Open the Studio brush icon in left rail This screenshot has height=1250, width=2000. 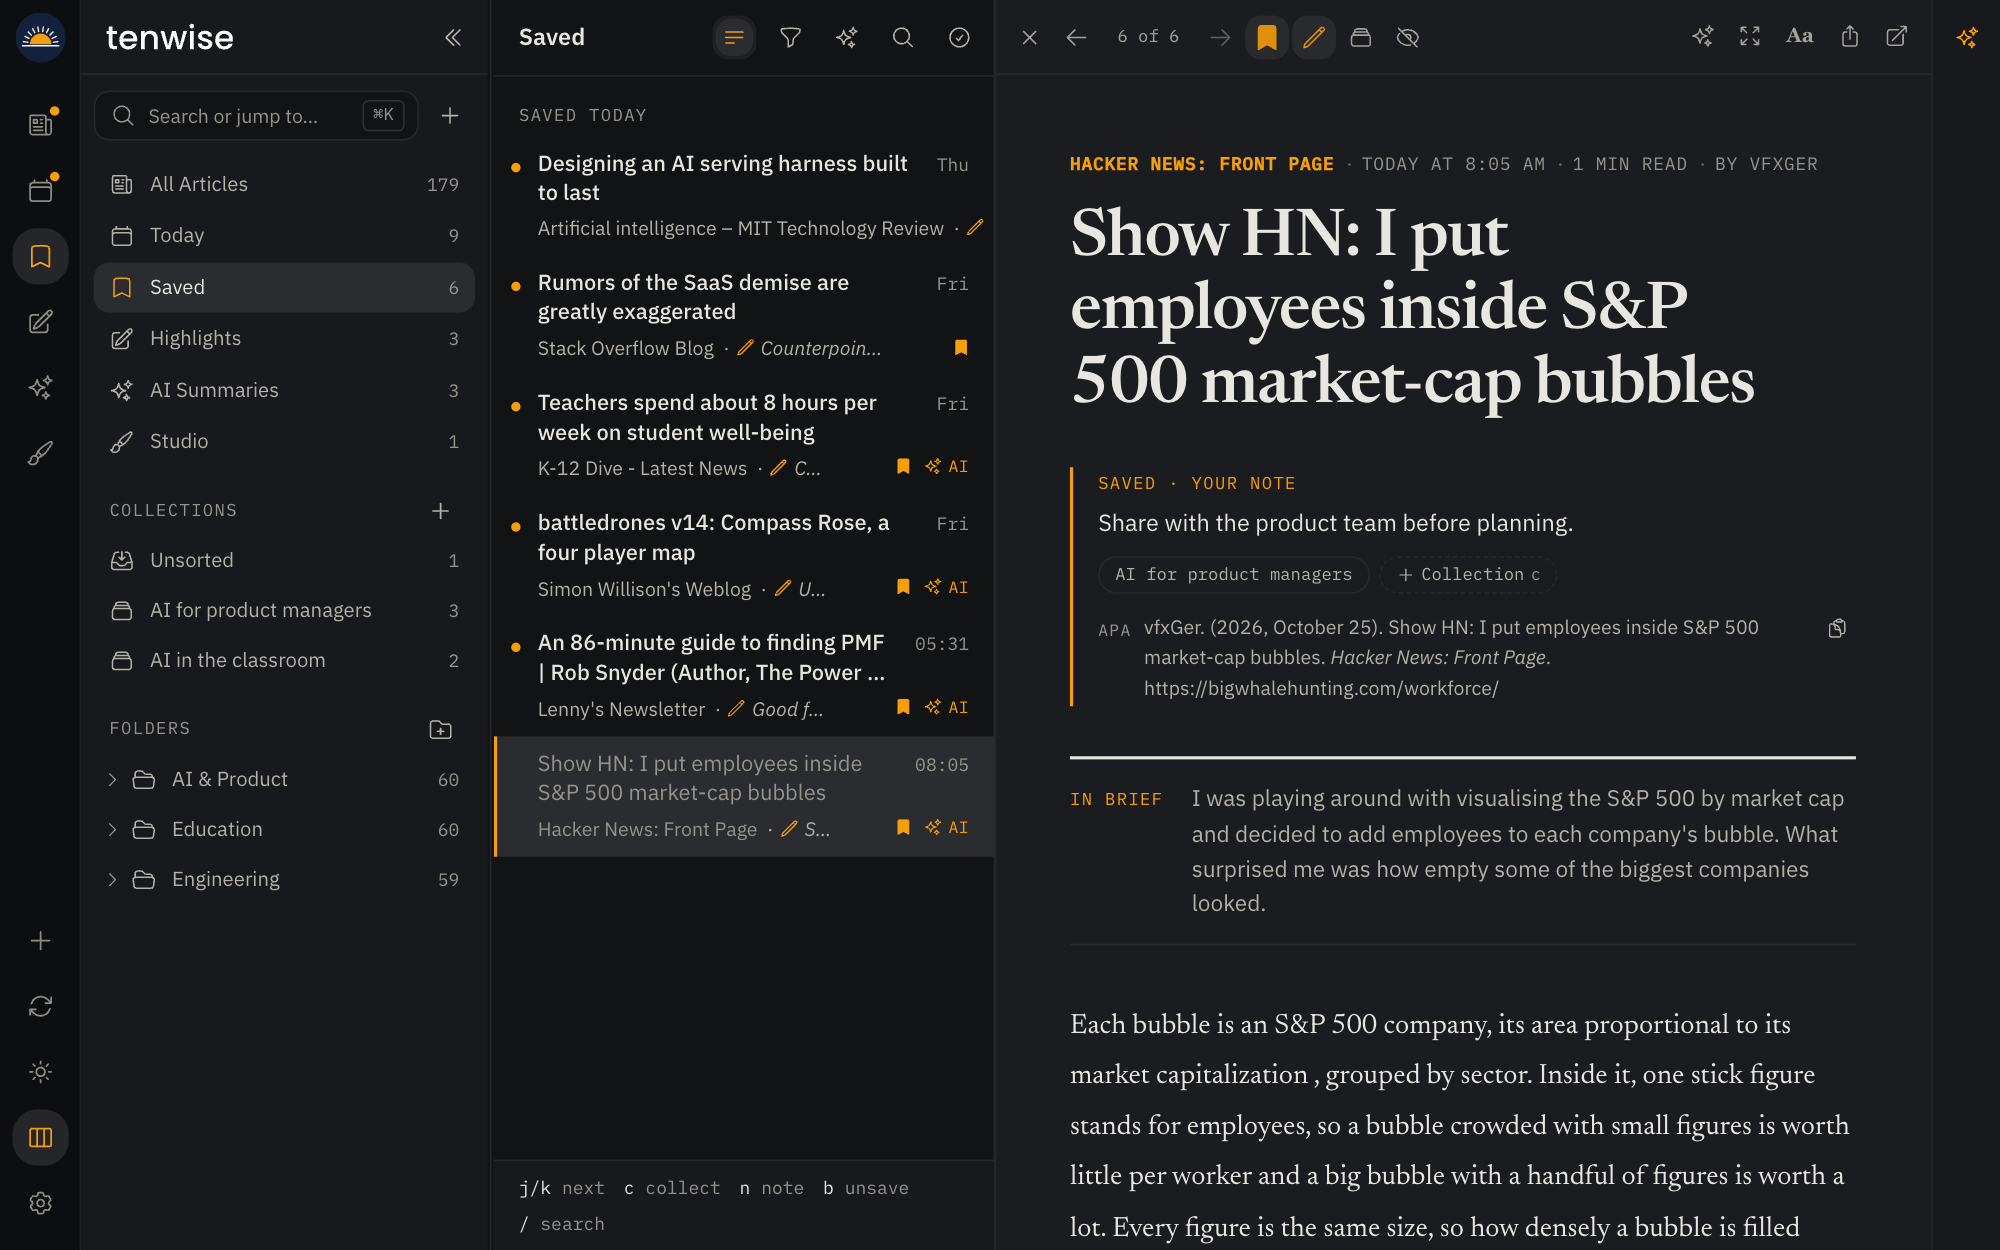[x=40, y=453]
